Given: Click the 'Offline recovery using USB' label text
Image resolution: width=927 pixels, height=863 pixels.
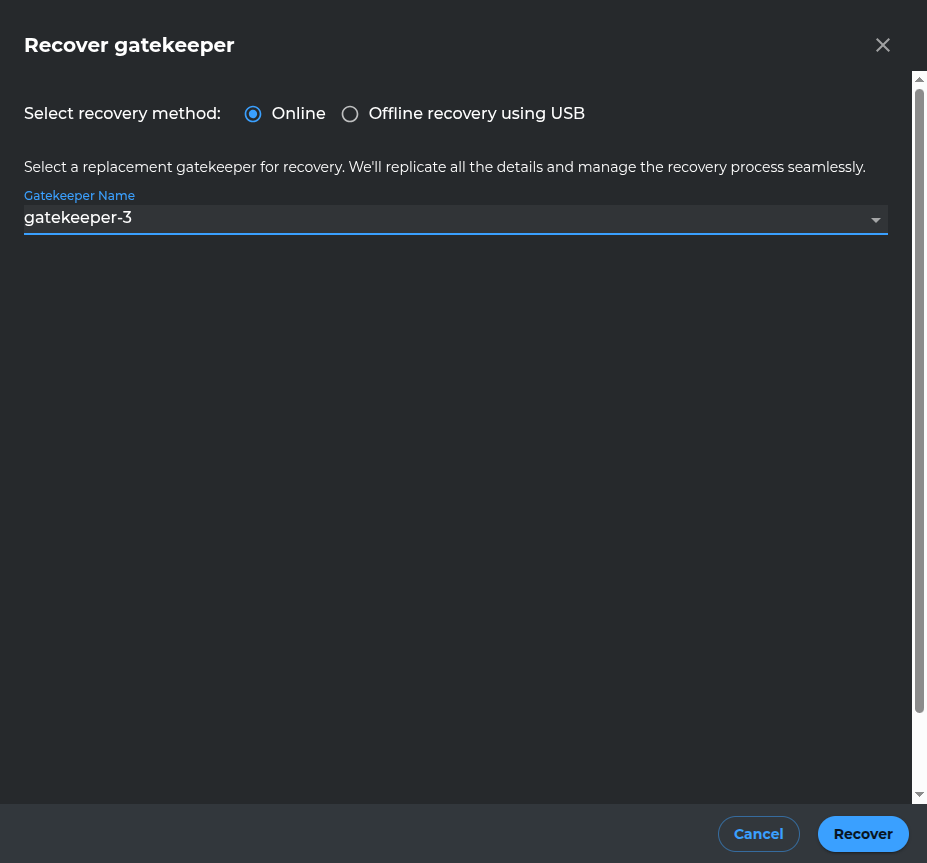Looking at the screenshot, I should click(x=476, y=114).
